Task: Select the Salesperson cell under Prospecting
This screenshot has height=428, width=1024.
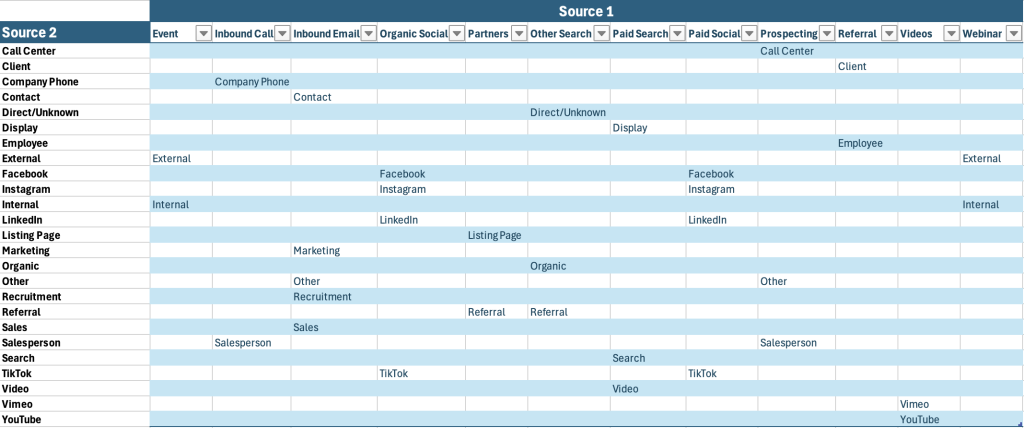Action: 796,342
